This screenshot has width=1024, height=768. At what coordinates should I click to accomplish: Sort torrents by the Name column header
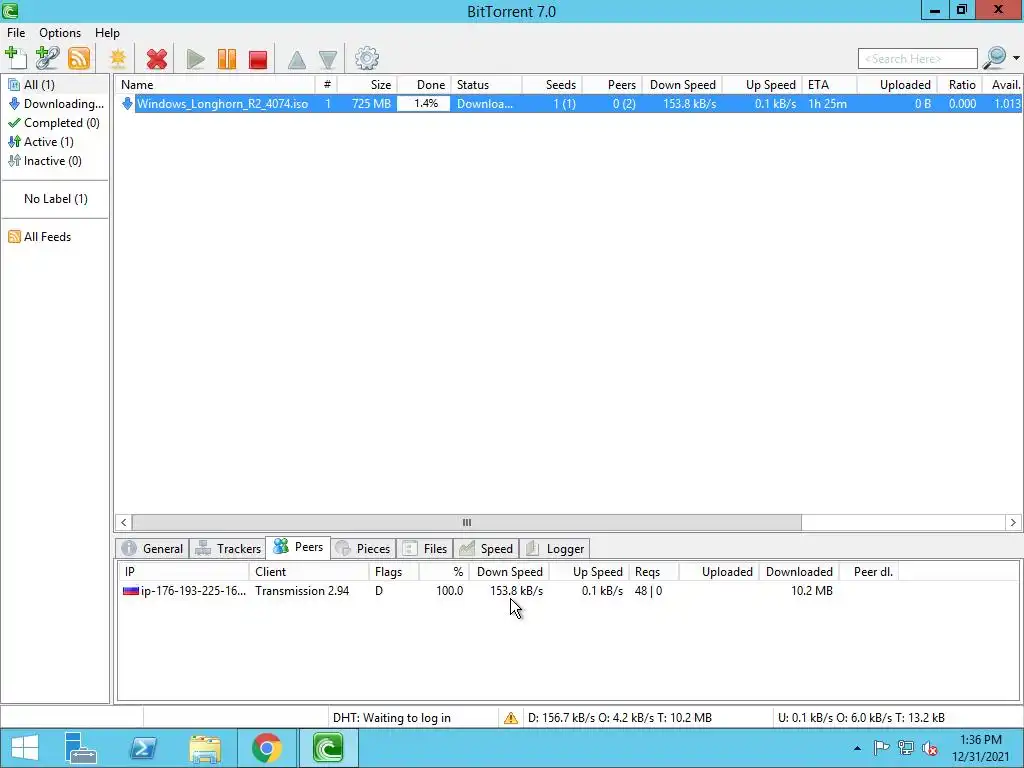216,85
